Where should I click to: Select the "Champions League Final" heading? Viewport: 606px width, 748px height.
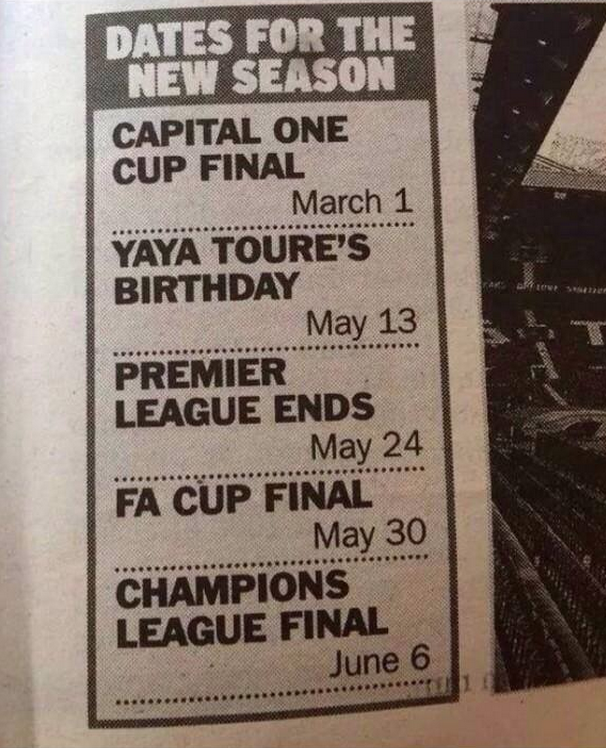coord(251,605)
